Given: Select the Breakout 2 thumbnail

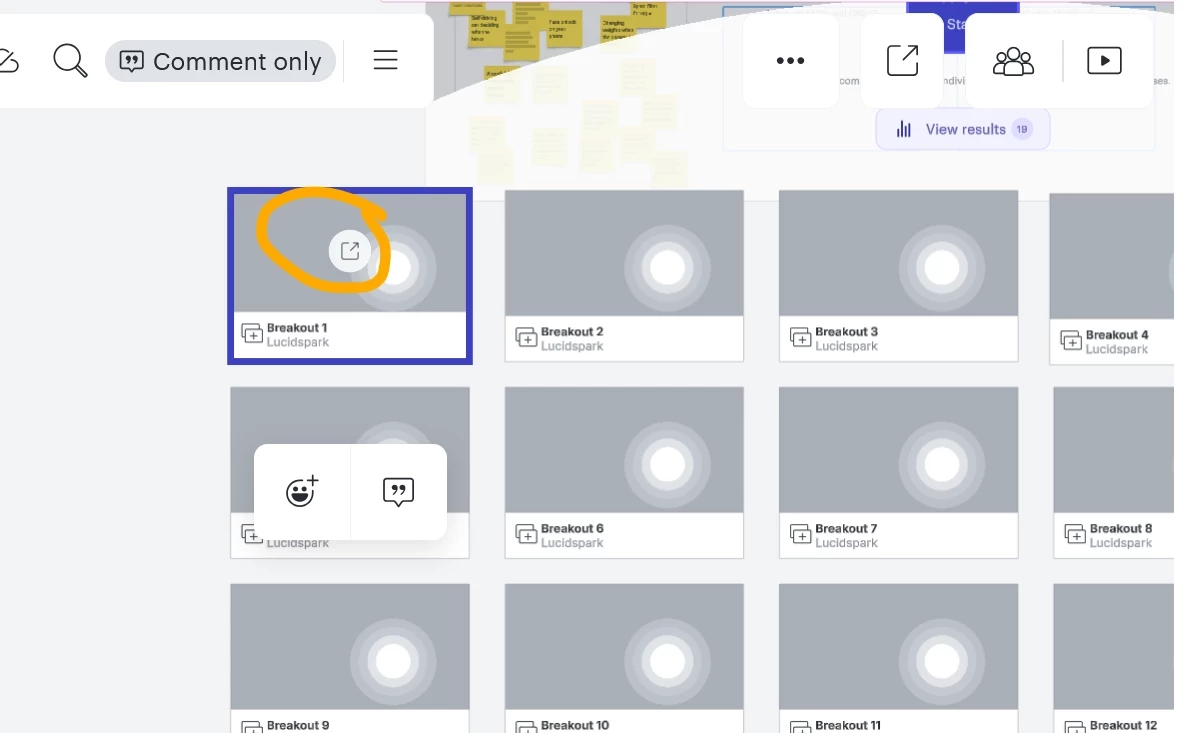Looking at the screenshot, I should [x=624, y=253].
